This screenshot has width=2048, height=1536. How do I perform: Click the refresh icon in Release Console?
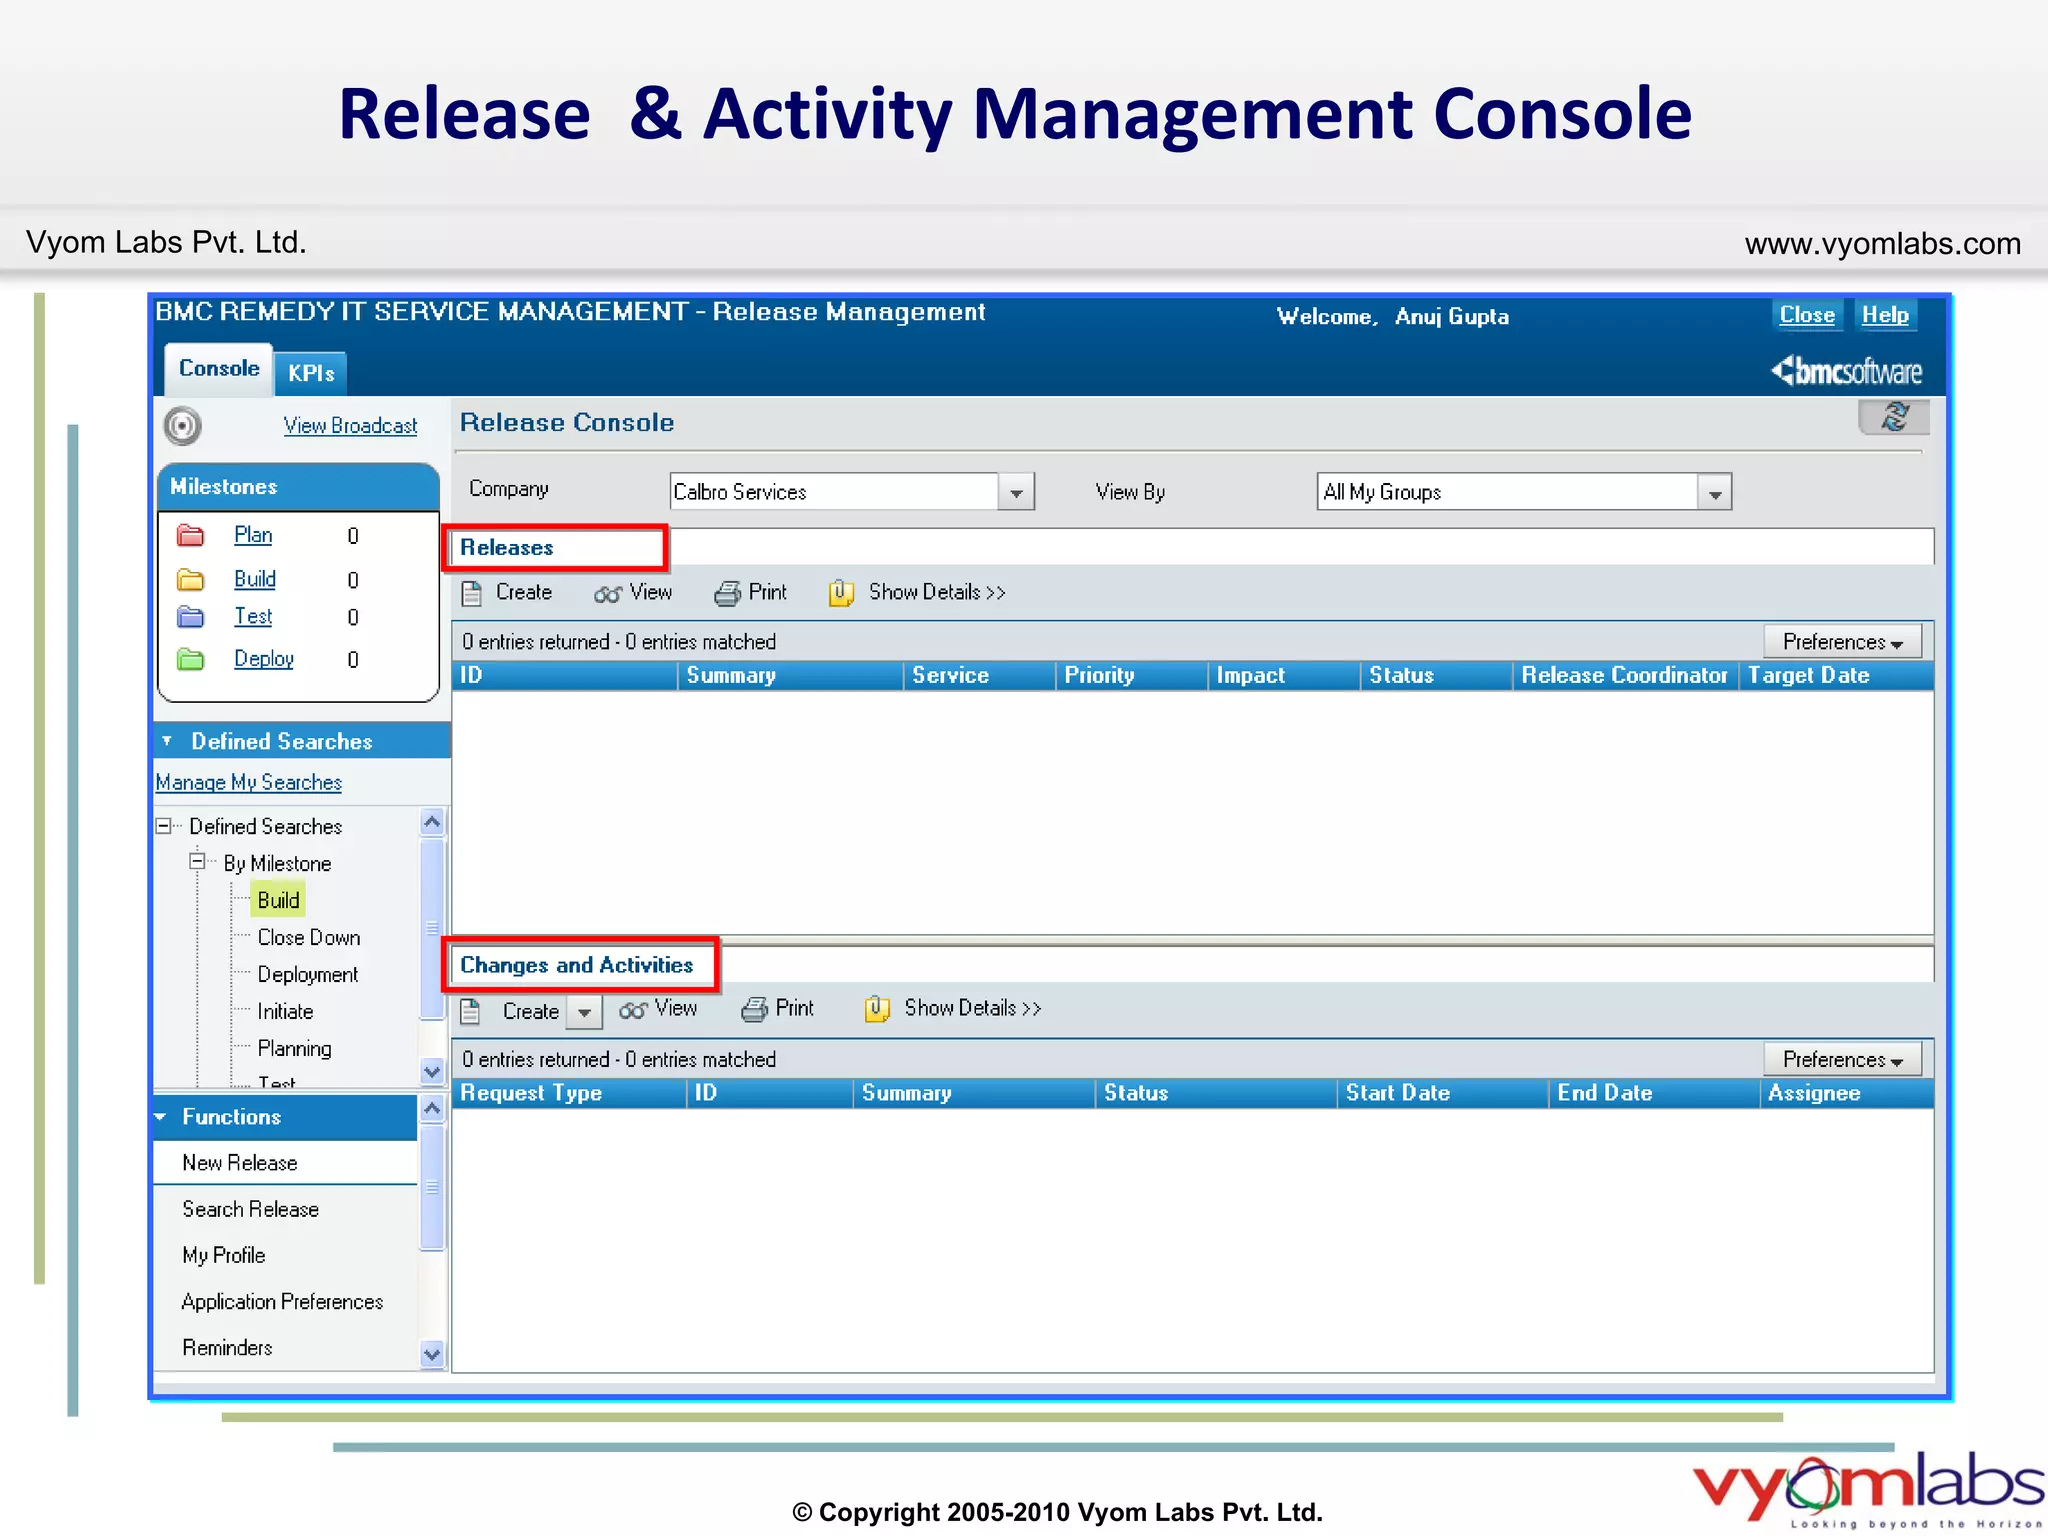(x=1894, y=417)
